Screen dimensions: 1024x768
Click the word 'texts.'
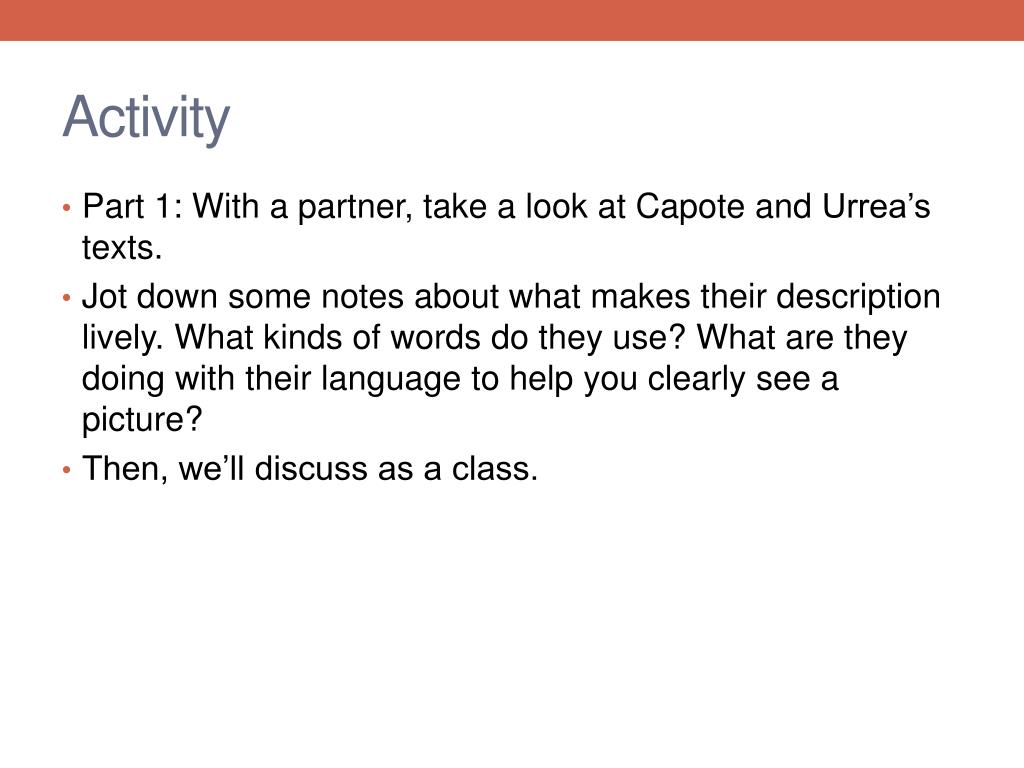(x=122, y=248)
